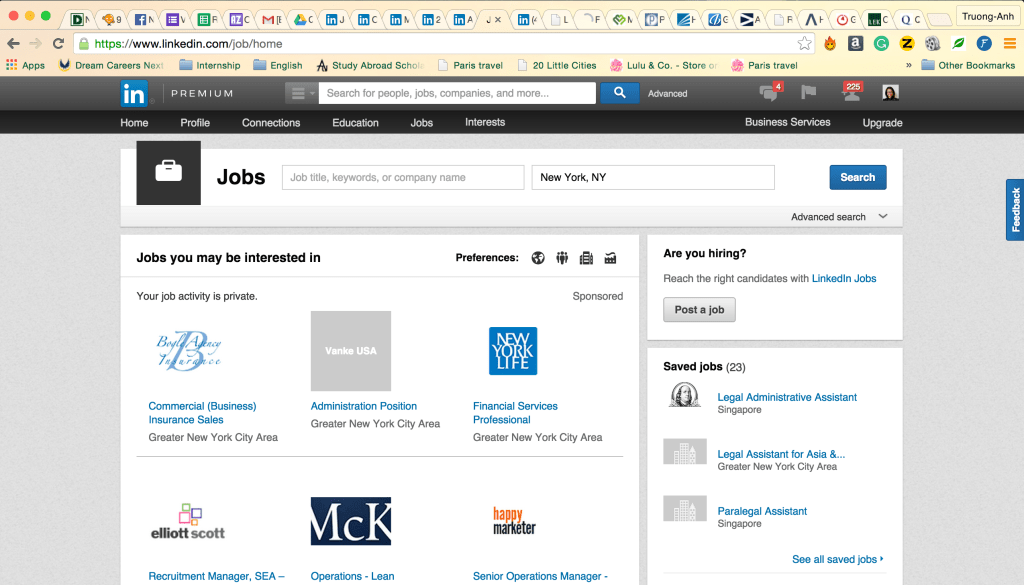Viewport: 1024px width, 585px height.
Task: Open Commercial (Business) Insurance Sales job
Action: [202, 413]
